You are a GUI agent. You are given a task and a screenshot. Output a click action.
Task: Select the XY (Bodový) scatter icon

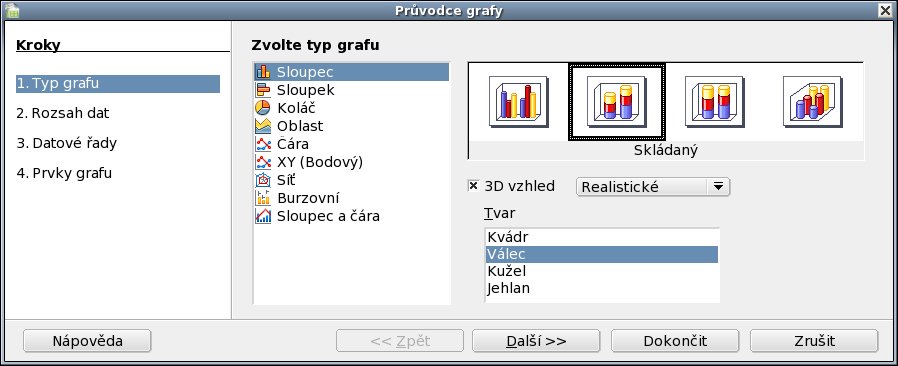(x=263, y=162)
